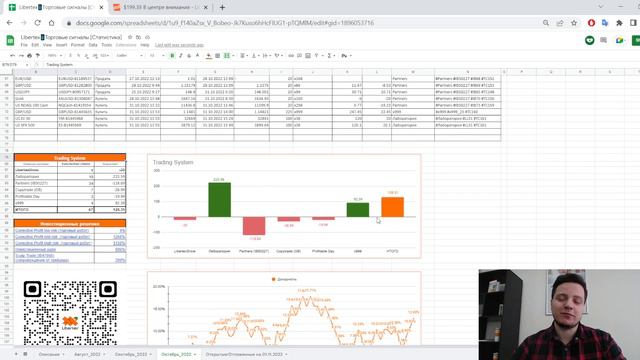Click the Undo toolbar icon
The width and height of the screenshot is (640, 360).
pos(13,56)
